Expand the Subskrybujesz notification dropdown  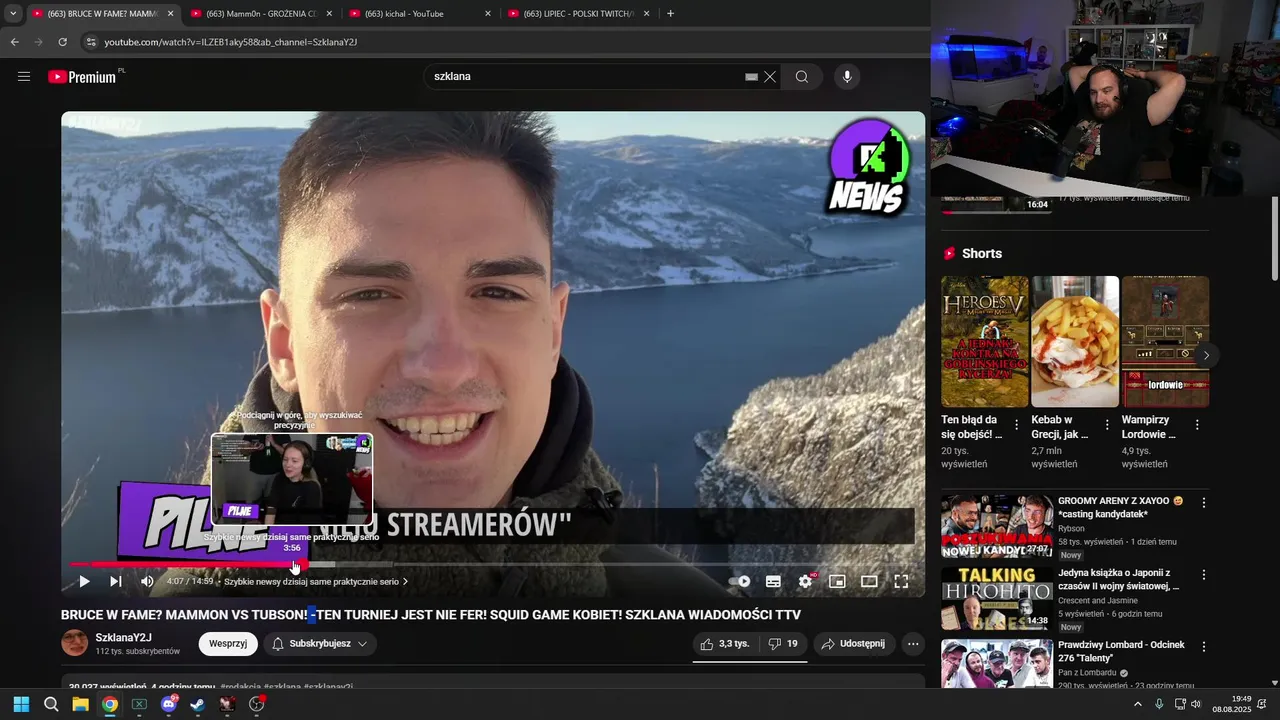(320, 644)
